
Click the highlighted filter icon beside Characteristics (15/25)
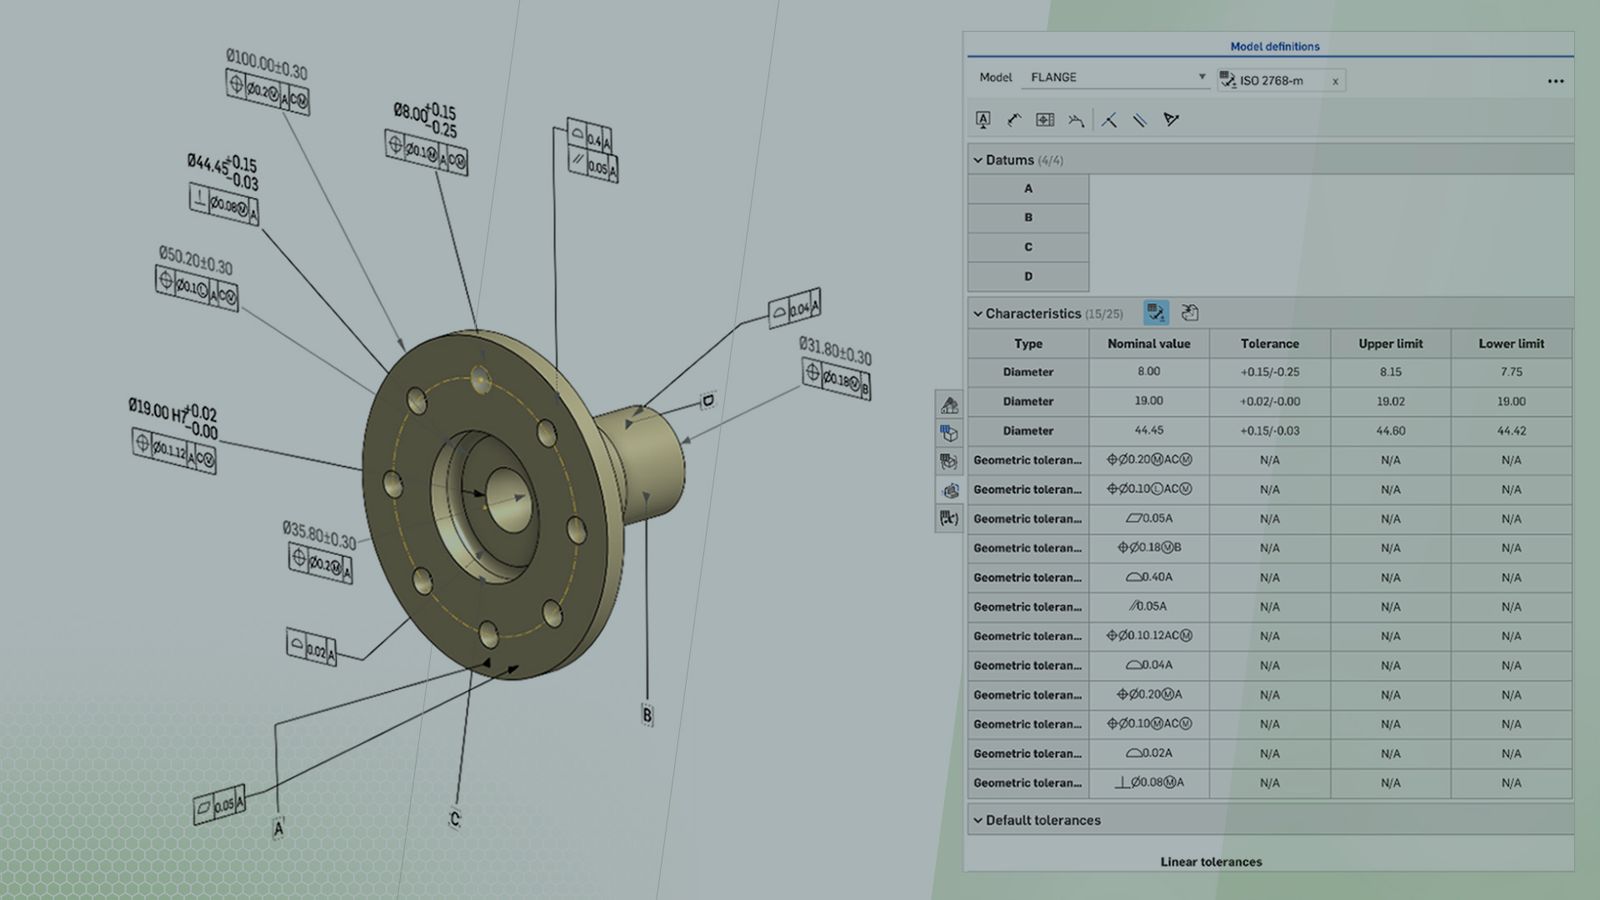(1156, 312)
